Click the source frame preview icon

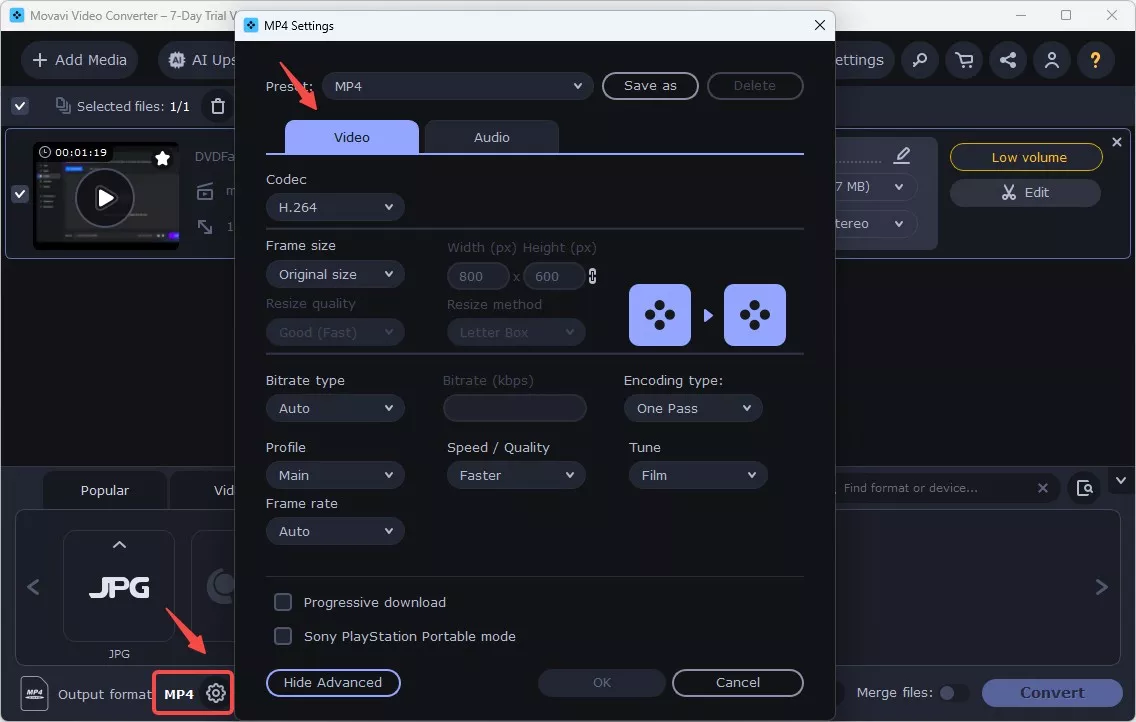click(659, 315)
